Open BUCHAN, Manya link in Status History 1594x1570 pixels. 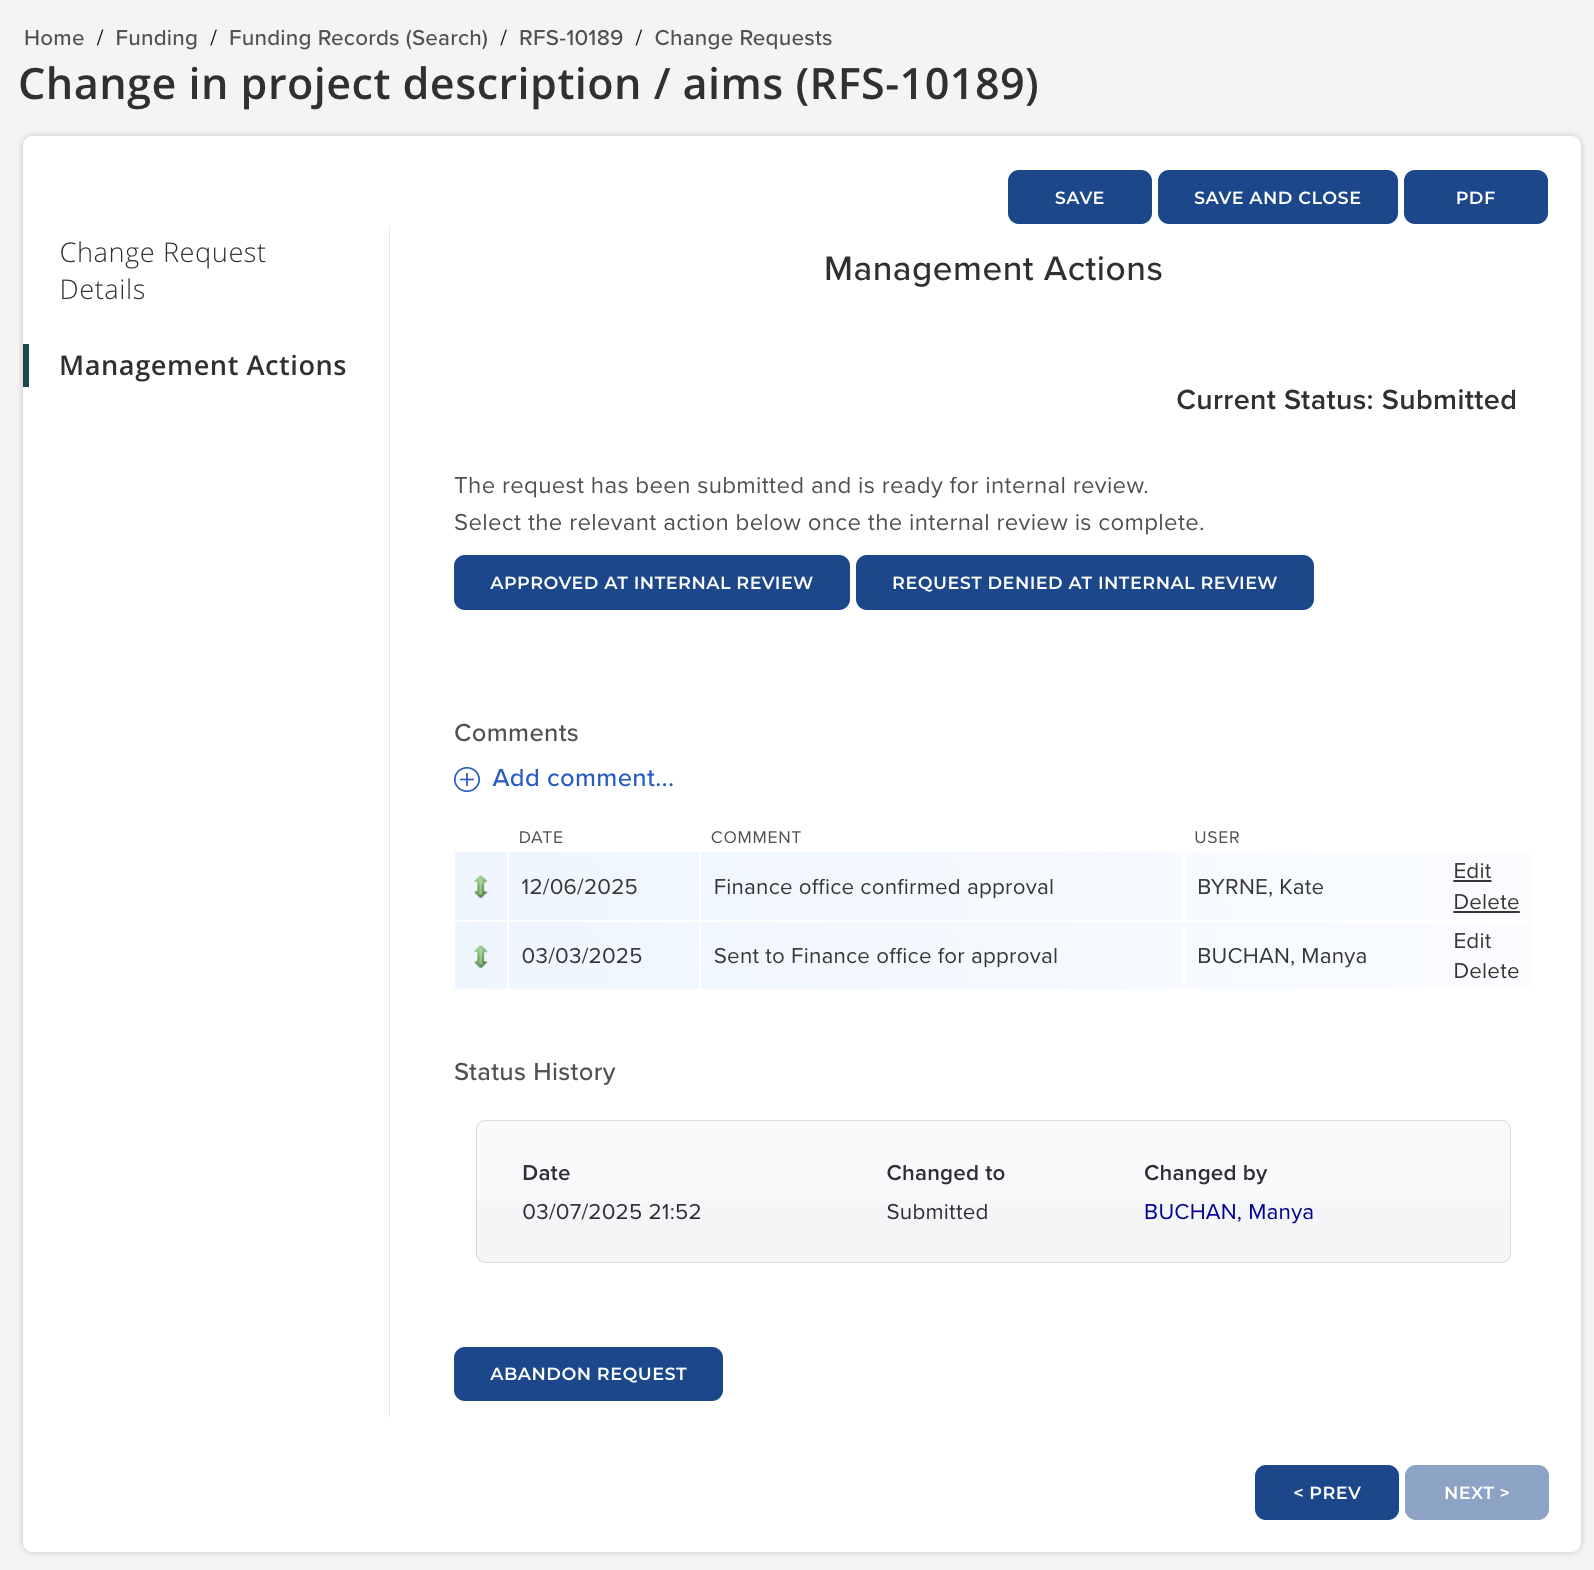tap(1228, 1212)
